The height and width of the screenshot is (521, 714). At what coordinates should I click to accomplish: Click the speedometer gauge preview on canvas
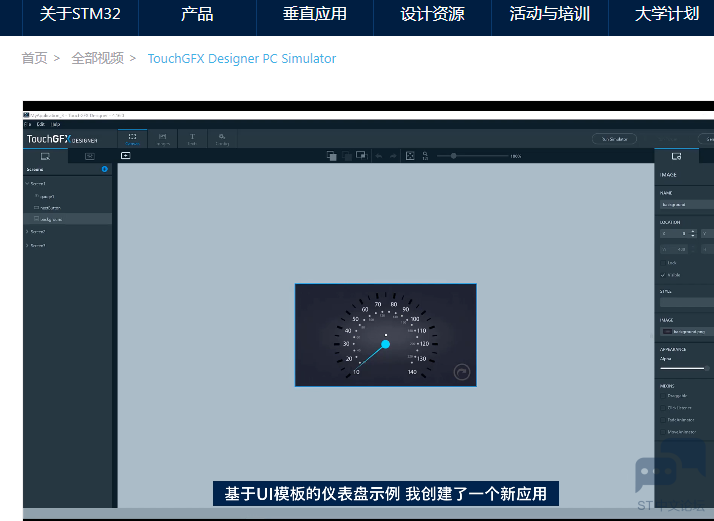tap(386, 335)
